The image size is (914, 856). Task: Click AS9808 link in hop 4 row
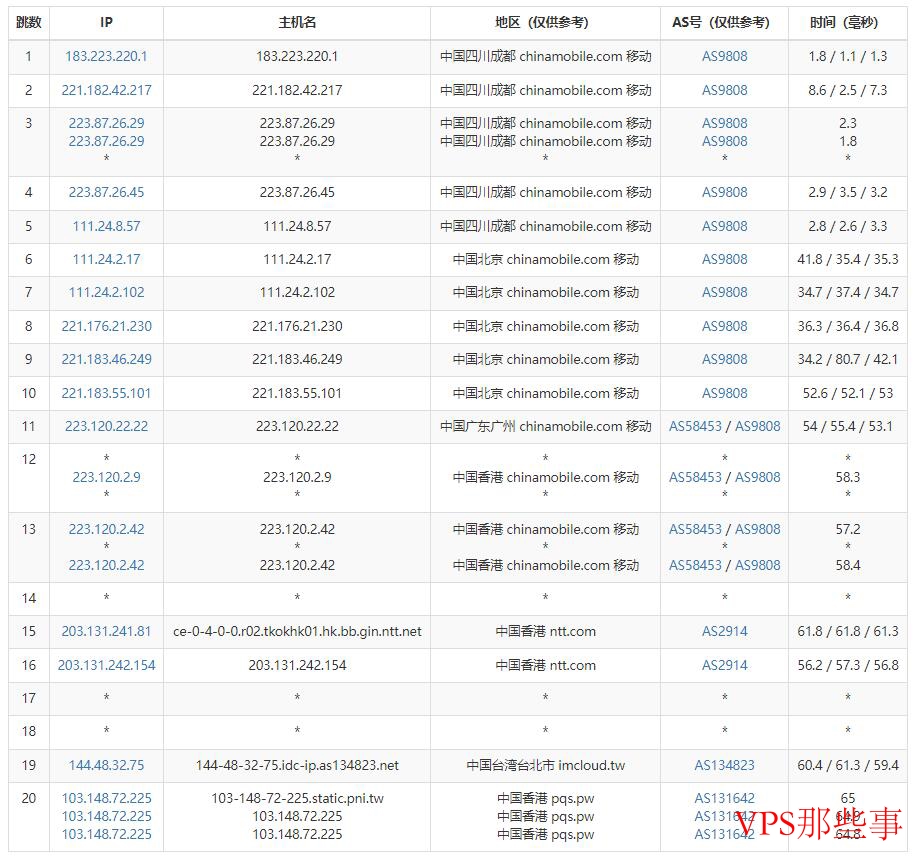[725, 192]
